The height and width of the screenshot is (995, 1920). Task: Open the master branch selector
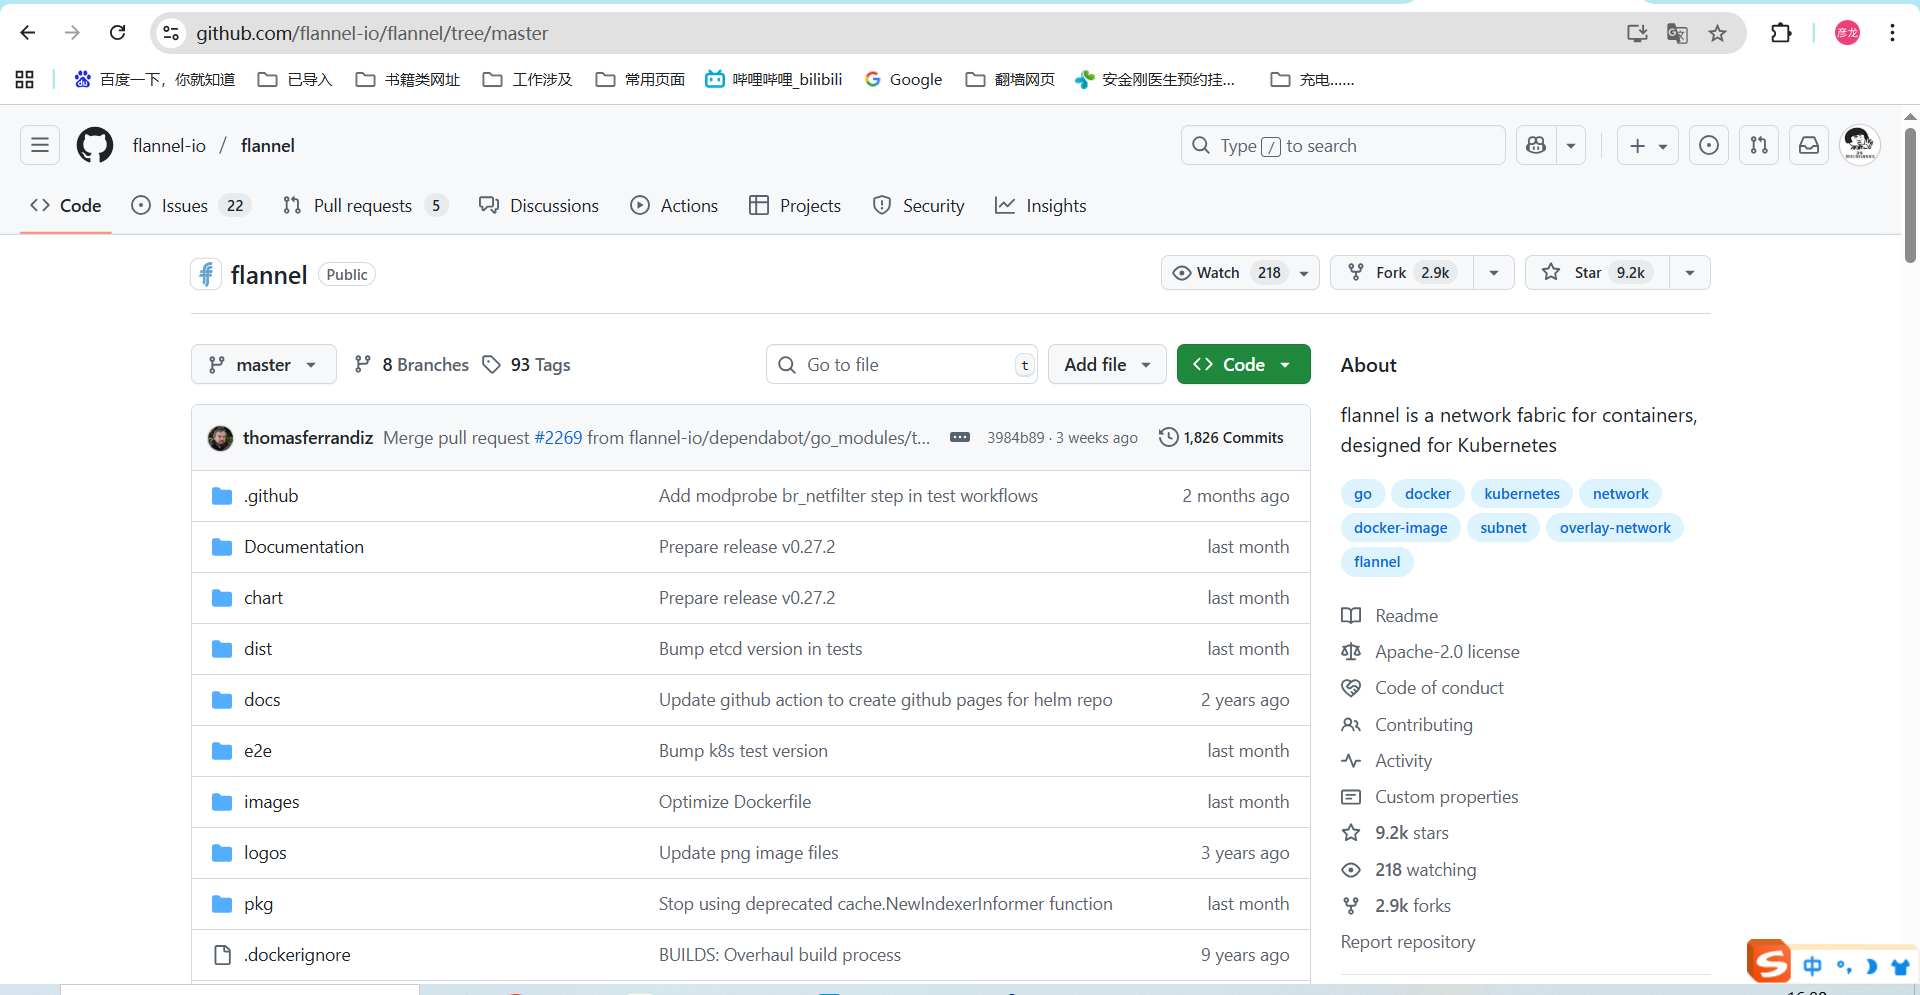pyautogui.click(x=263, y=365)
